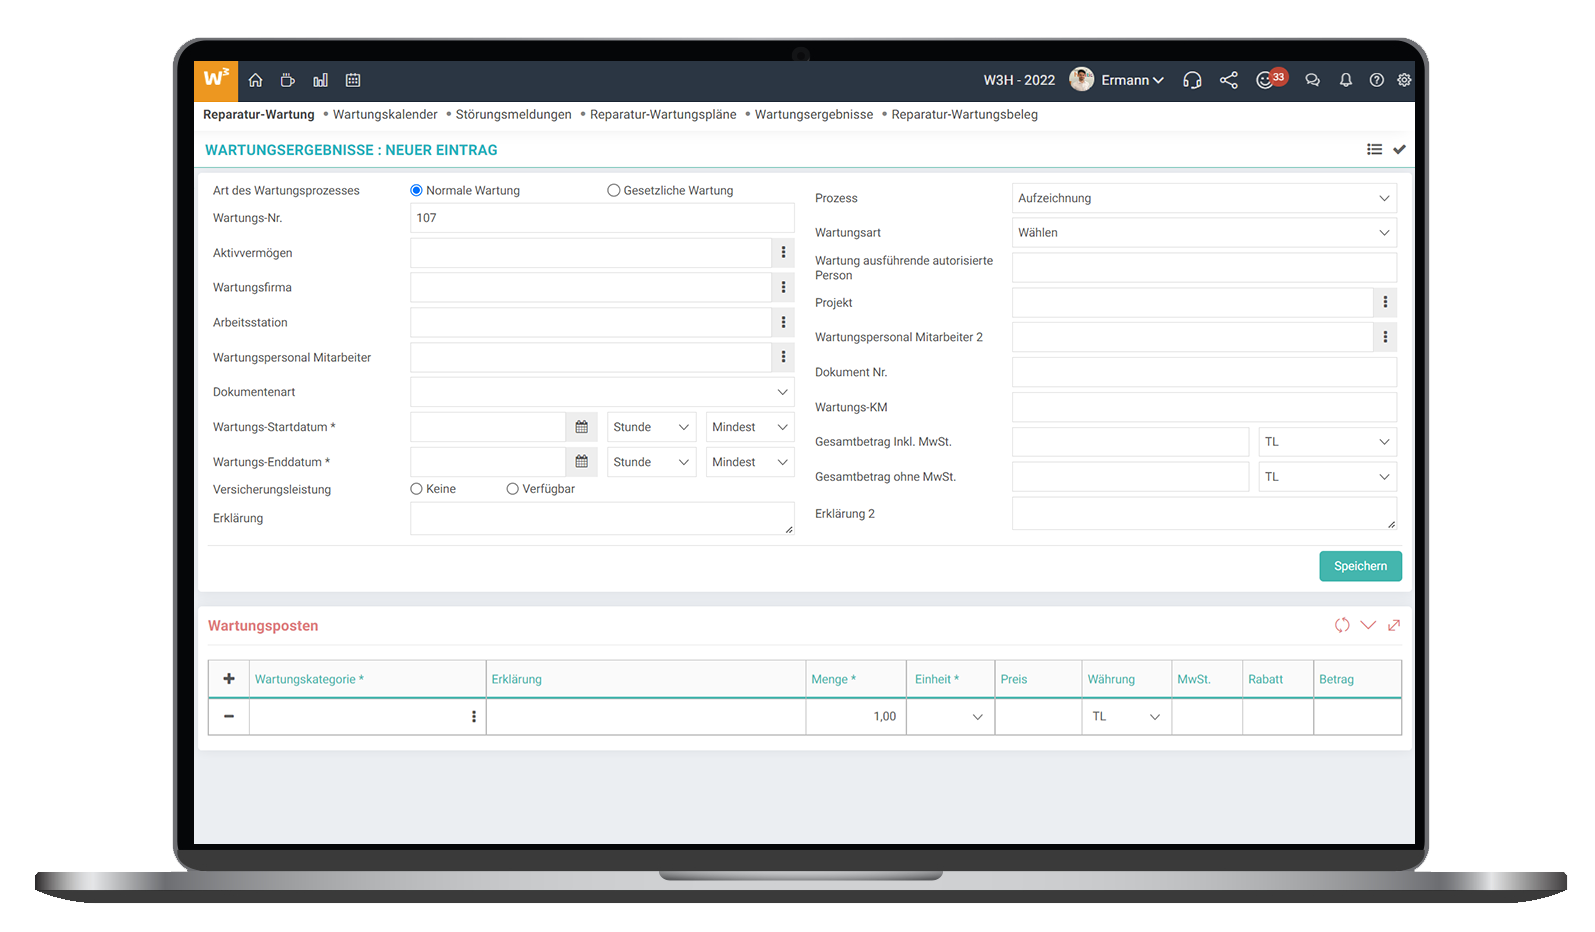Add a new Wartungsposten row with plus
Viewport: 1595px width, 932px height.
point(229,678)
